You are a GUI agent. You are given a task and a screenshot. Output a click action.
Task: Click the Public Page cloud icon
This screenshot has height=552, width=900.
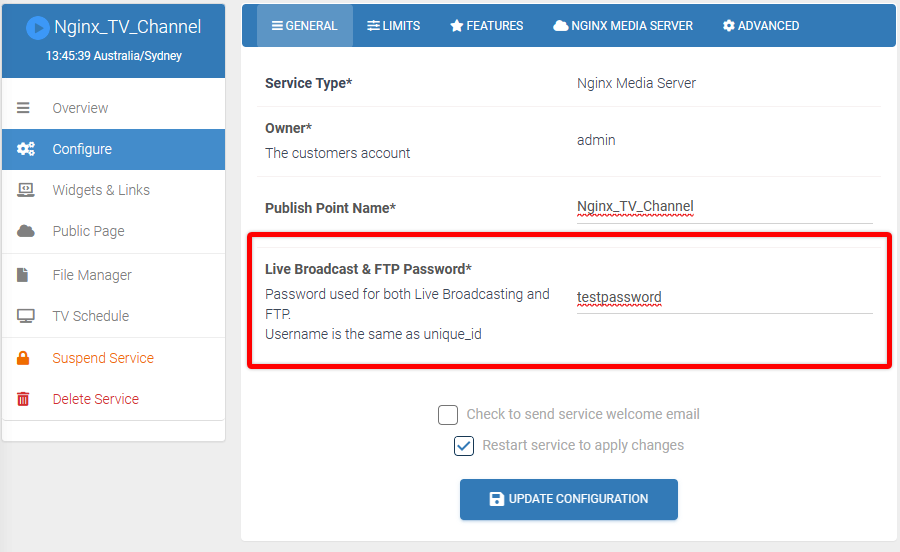[x=25, y=231]
